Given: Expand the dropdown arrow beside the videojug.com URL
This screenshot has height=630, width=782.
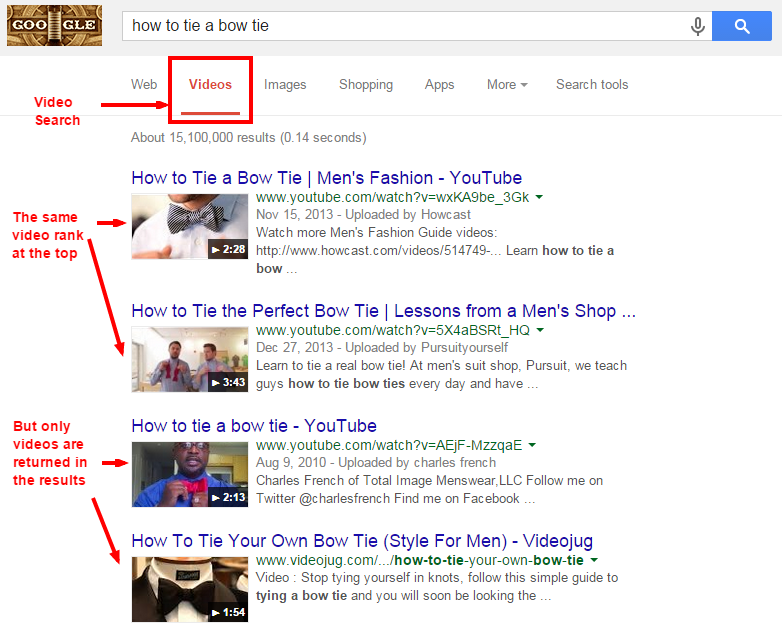Looking at the screenshot, I should click(x=594, y=561).
